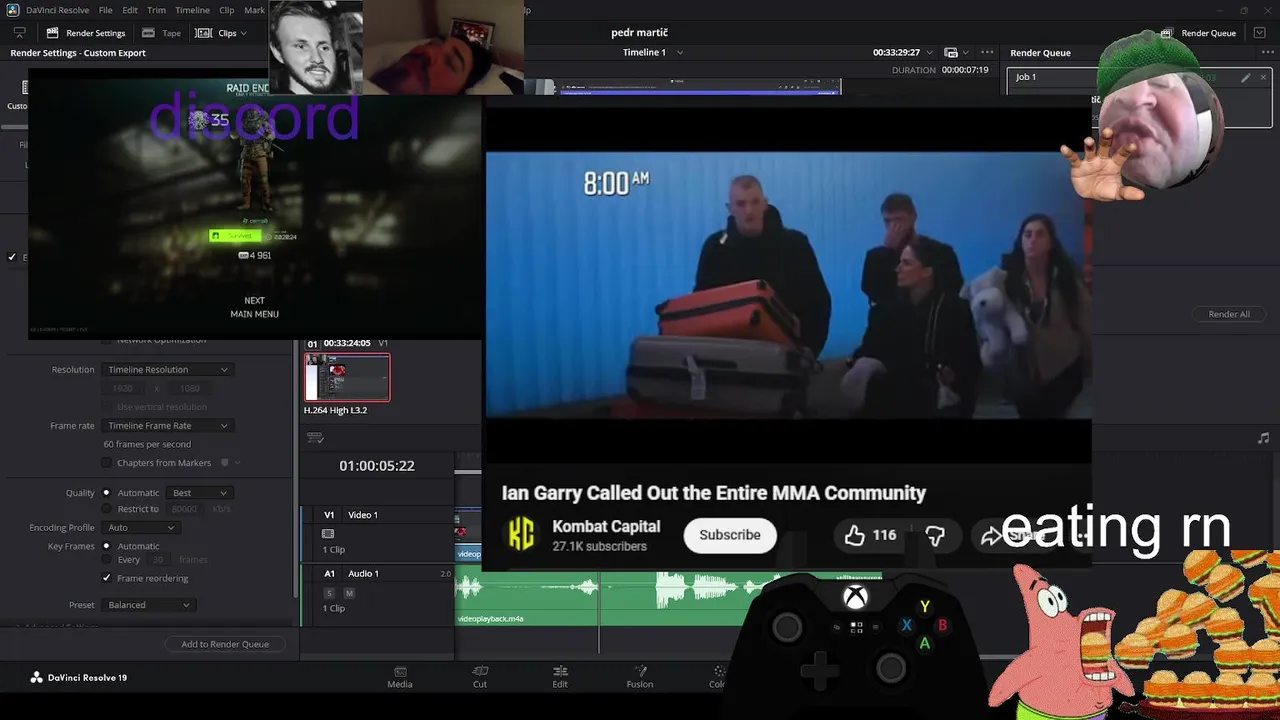Screen dimensions: 1280x720
Task: Click the chapter marker color icon
Action: (x=225, y=463)
